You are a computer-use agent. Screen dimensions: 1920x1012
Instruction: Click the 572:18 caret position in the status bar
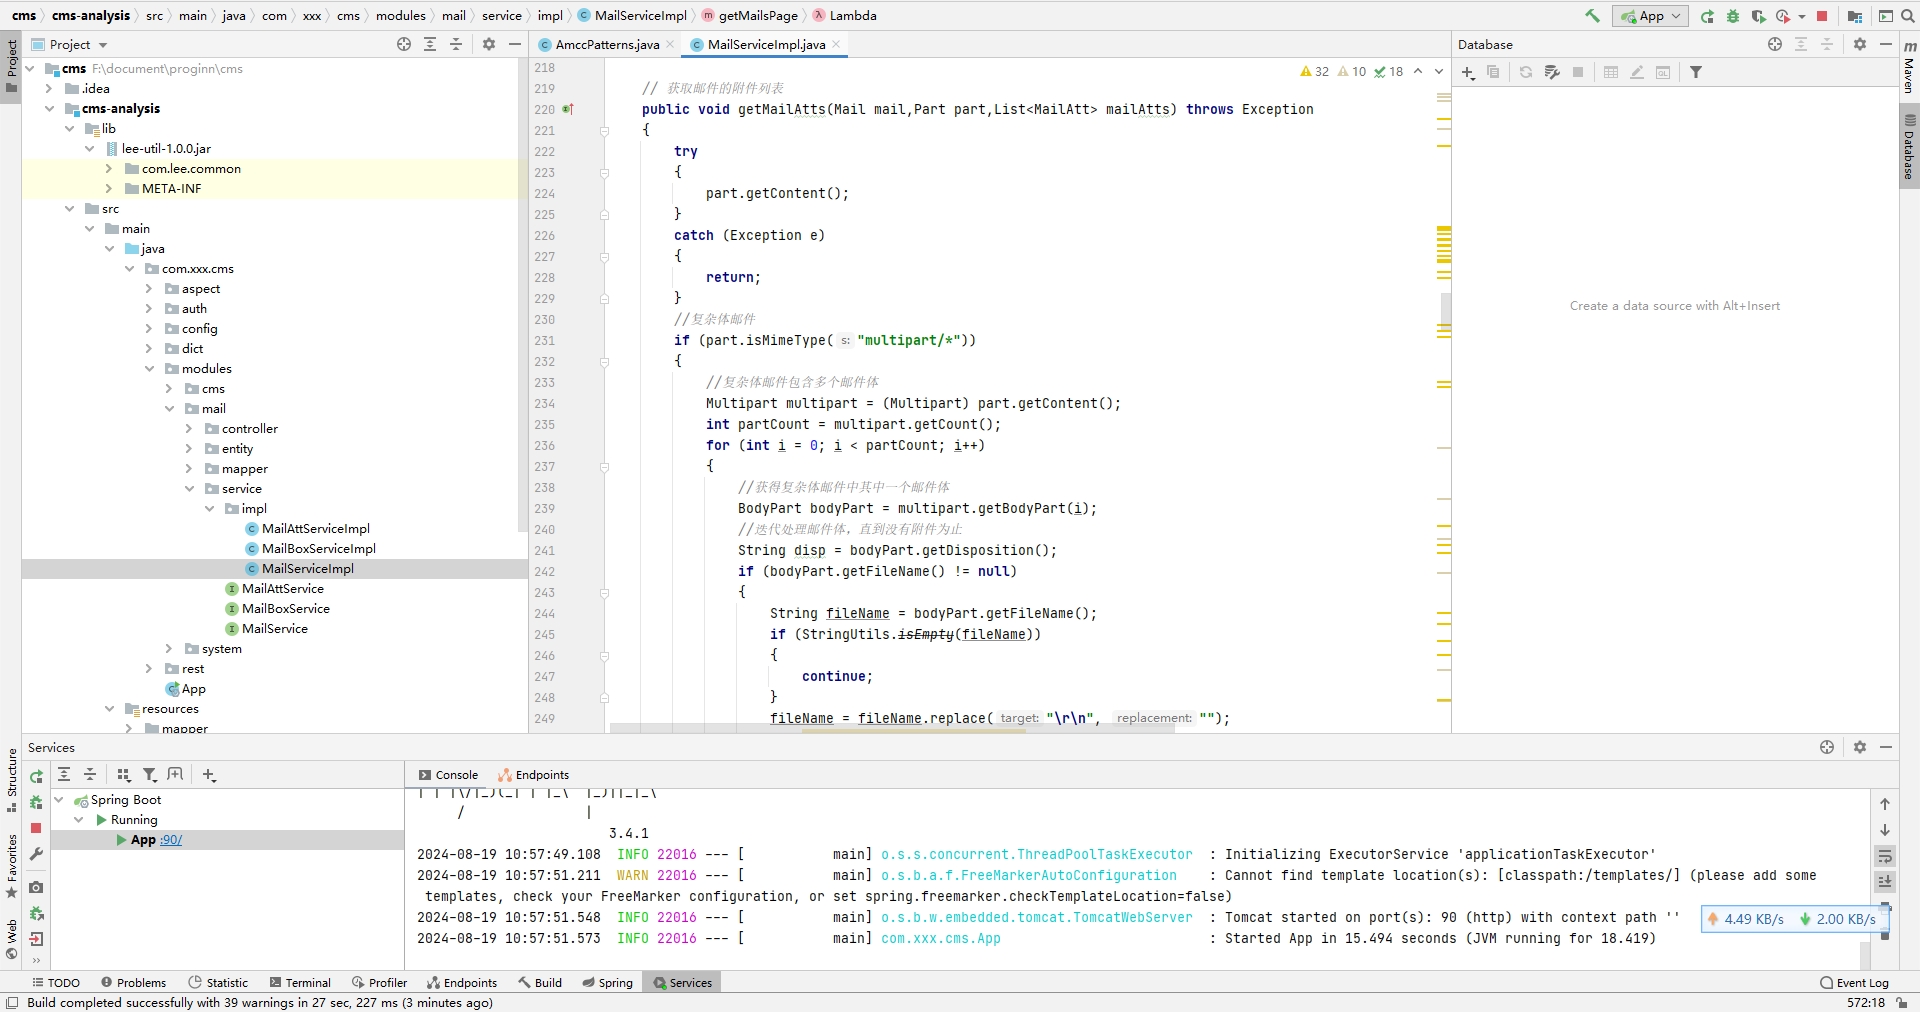coord(1866,1003)
